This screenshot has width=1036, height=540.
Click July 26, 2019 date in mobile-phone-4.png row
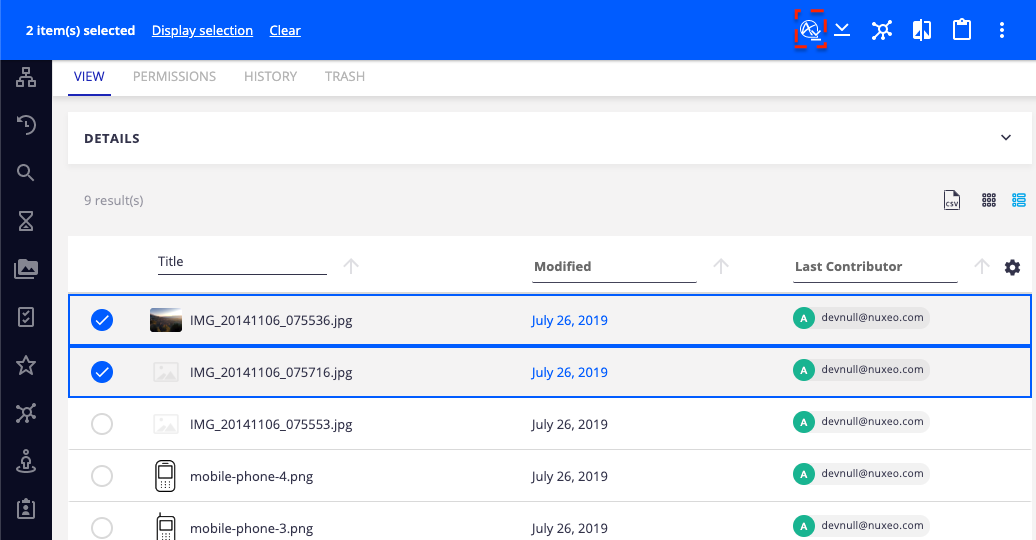[x=570, y=477]
